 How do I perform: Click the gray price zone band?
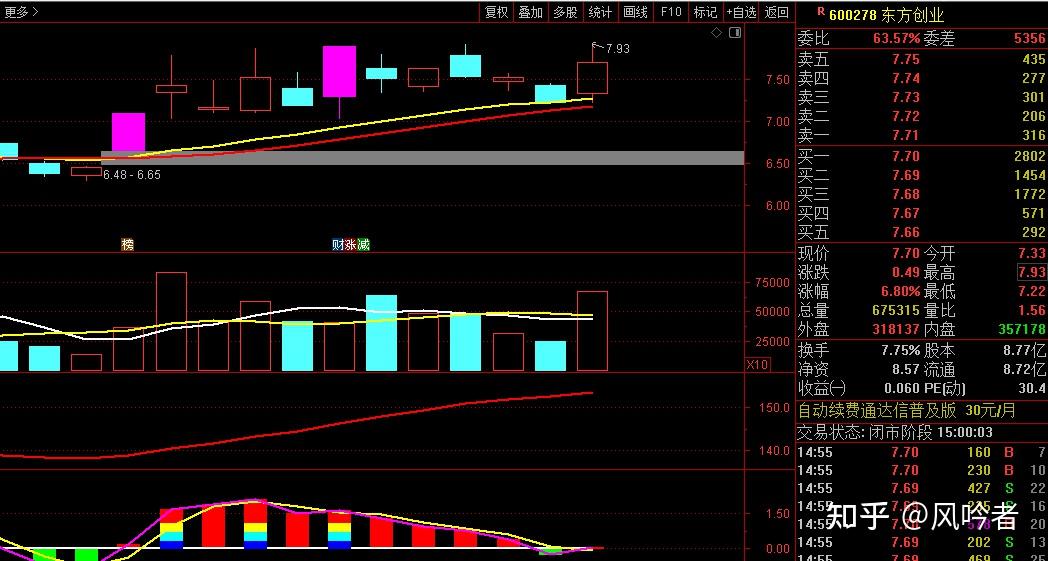click(422, 158)
